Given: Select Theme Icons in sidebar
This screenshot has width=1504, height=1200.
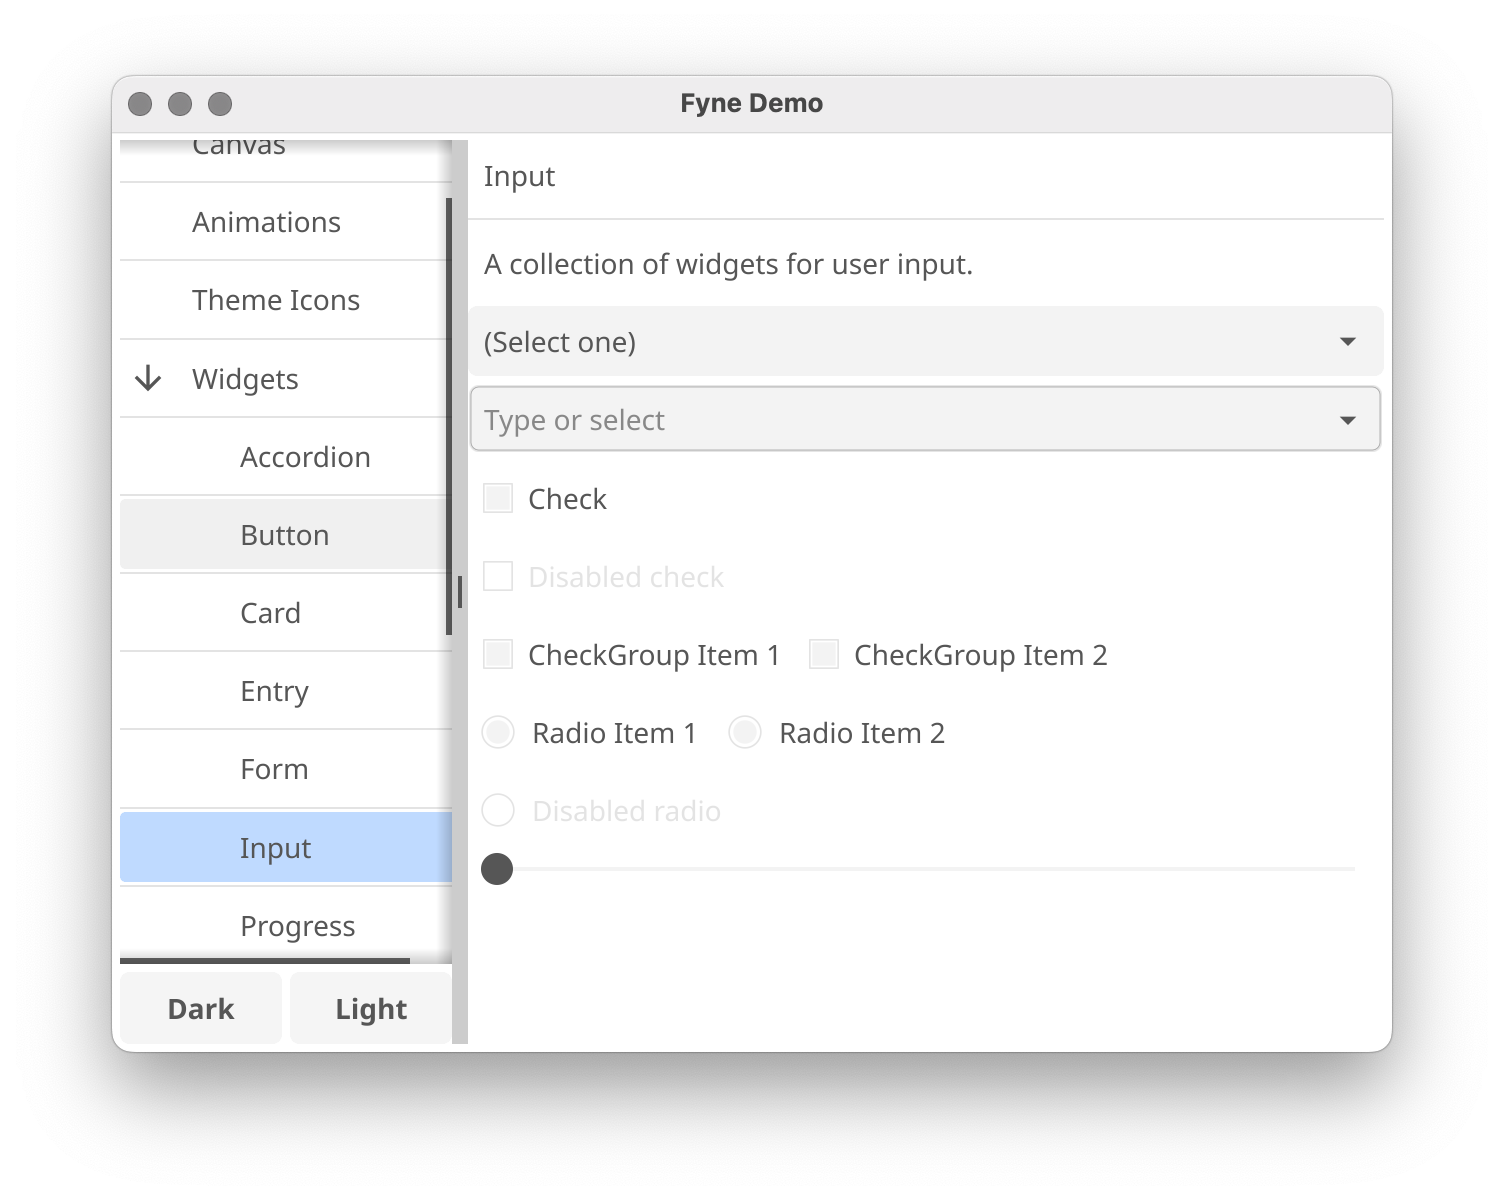Looking at the screenshot, I should pyautogui.click(x=286, y=300).
